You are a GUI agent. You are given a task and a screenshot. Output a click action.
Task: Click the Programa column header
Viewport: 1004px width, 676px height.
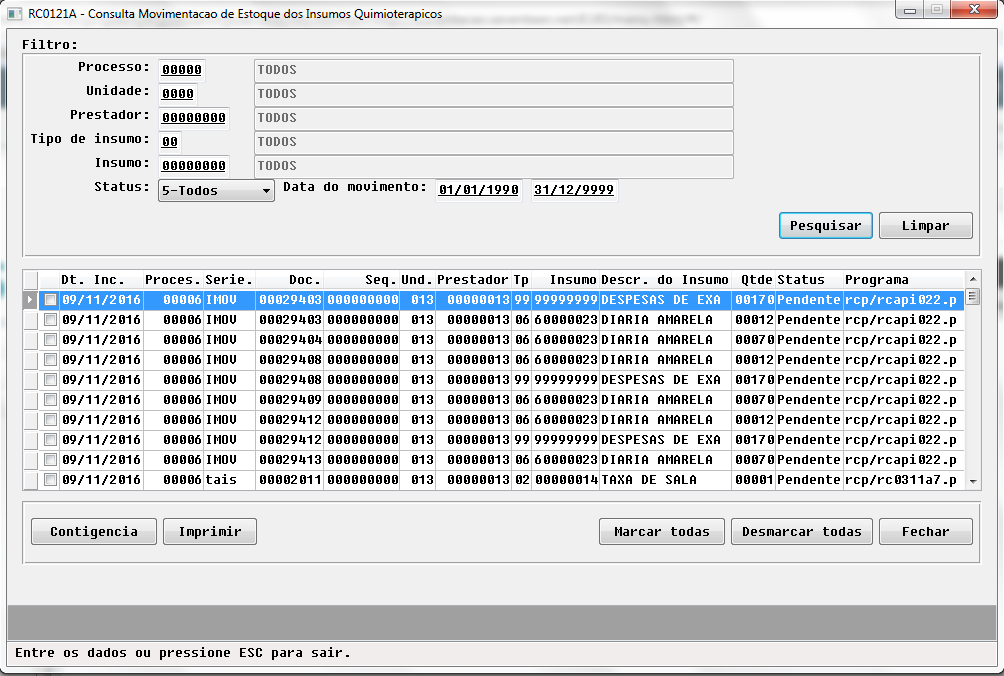(x=903, y=280)
